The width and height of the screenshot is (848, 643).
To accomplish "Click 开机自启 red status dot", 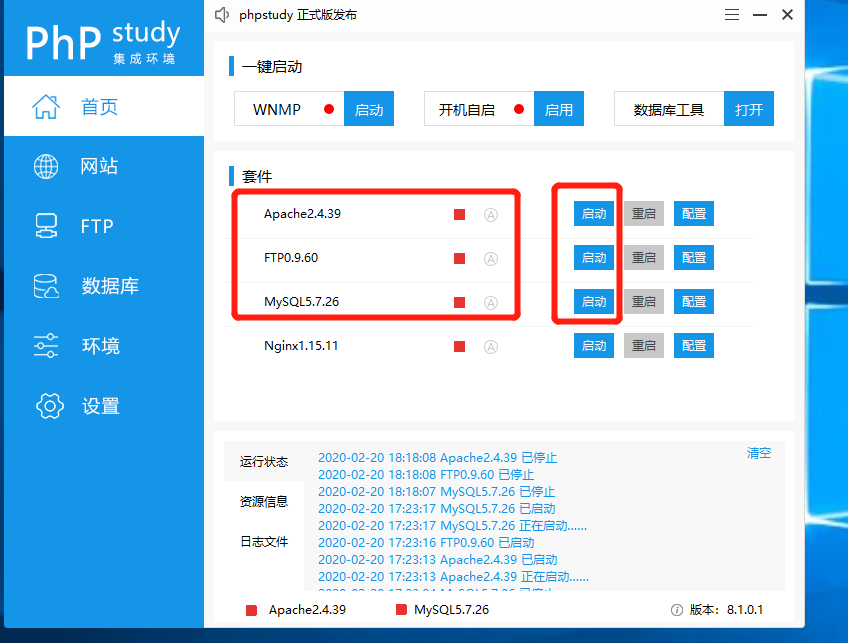I will pyautogui.click(x=519, y=109).
